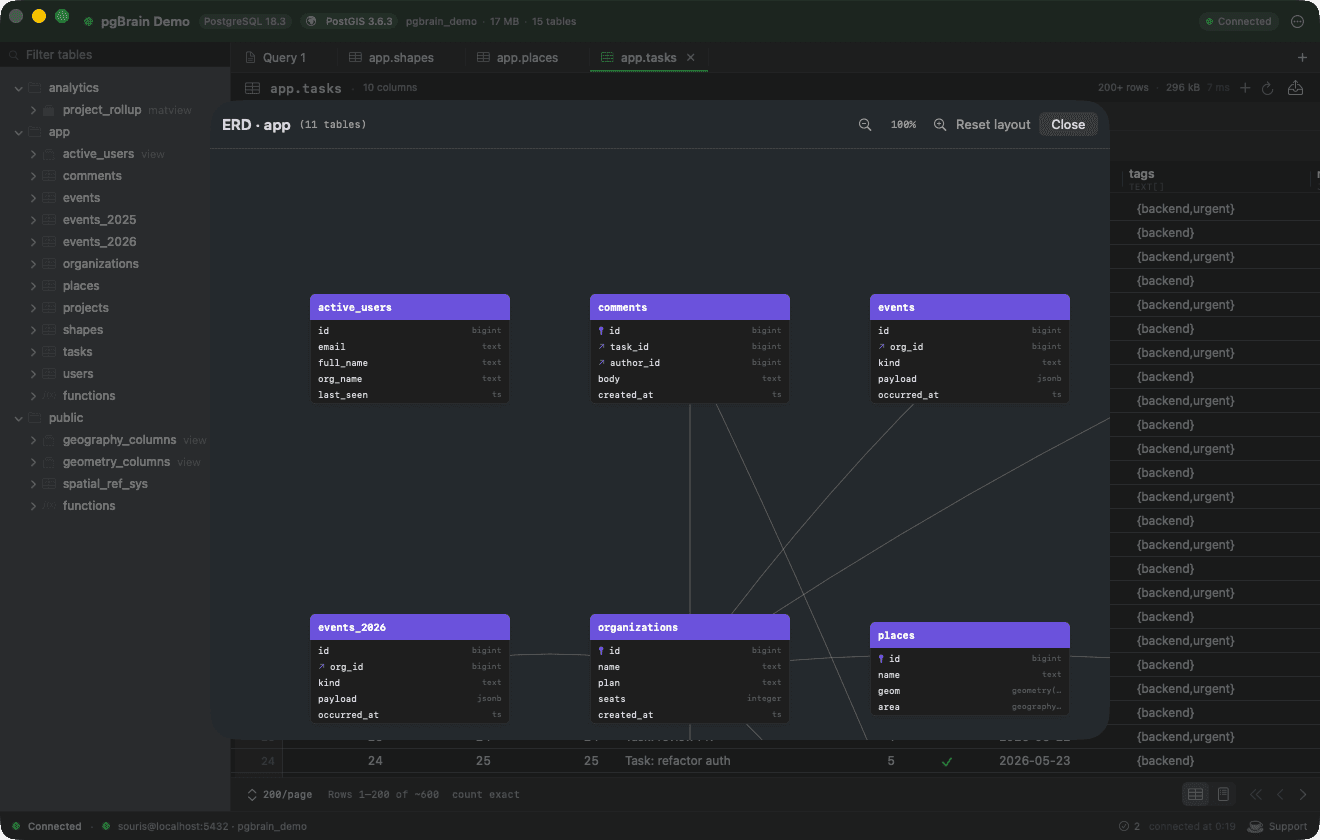Screen dimensions: 1320x840
Task: Click the PostGIS 3.6.3 badge
Action: 350,21
